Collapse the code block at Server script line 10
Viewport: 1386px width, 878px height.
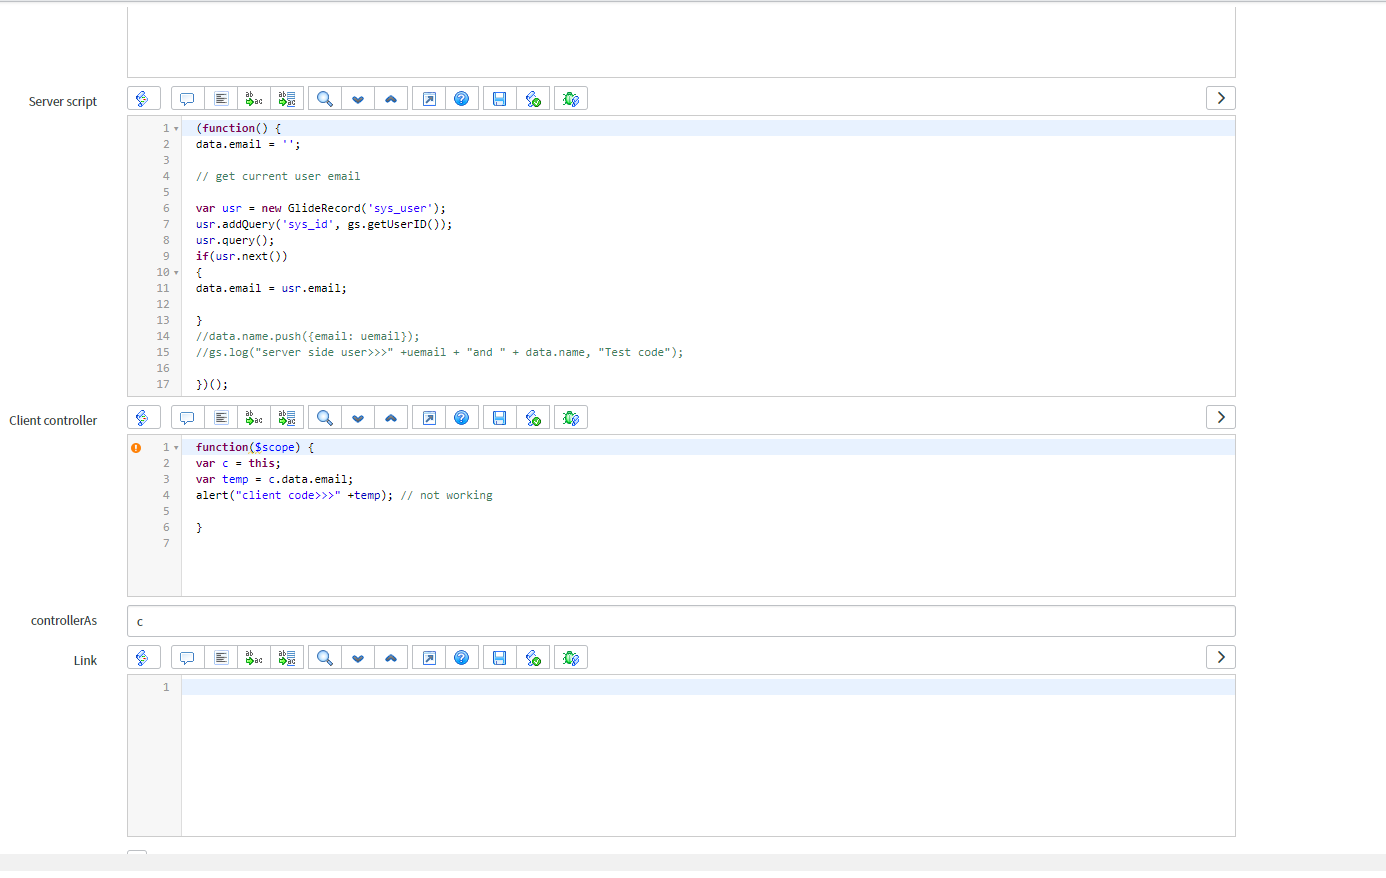176,273
